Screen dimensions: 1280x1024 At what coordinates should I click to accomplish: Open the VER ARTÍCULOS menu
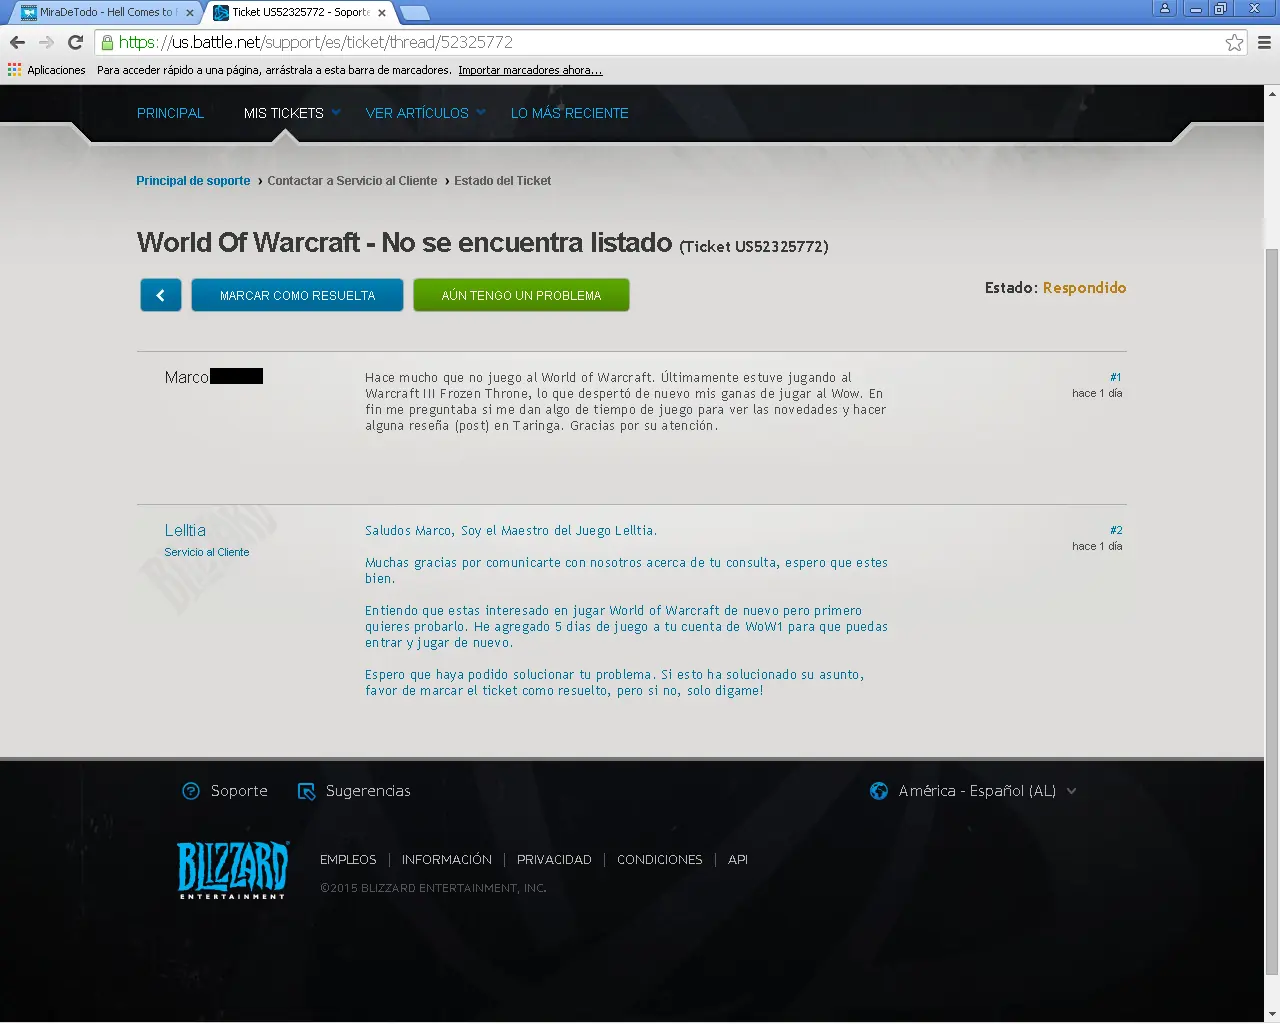(x=417, y=113)
